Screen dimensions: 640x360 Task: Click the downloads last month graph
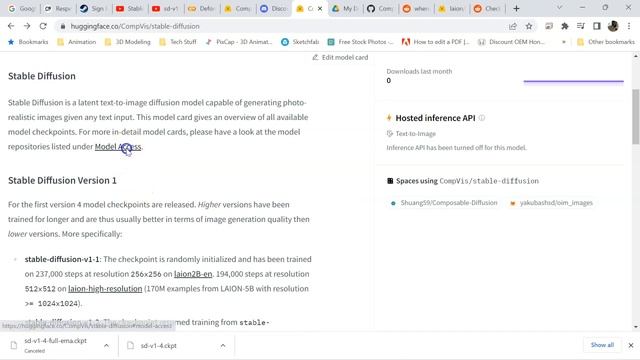point(573,81)
